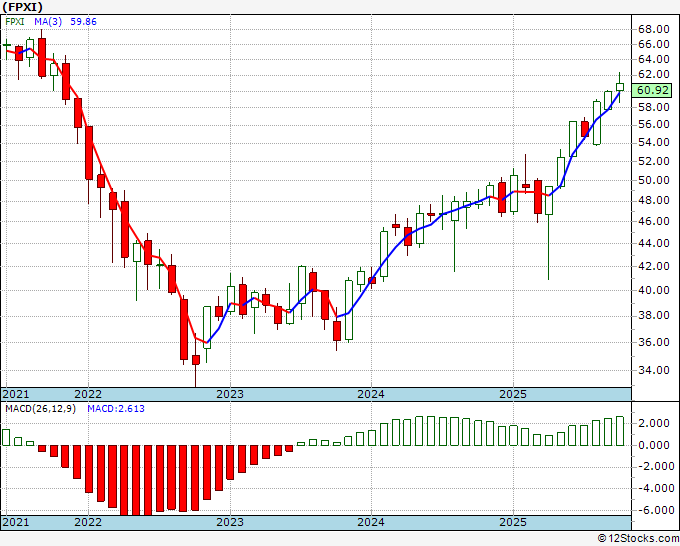Click the 58.00 price axis label

pyautogui.click(x=654, y=108)
